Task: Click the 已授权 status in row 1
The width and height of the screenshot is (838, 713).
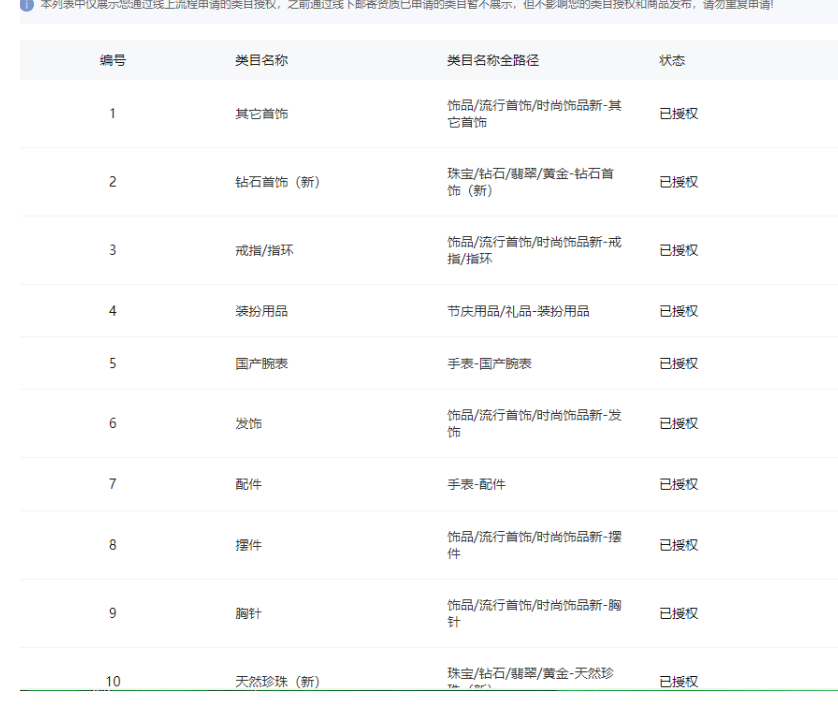Action: point(678,114)
